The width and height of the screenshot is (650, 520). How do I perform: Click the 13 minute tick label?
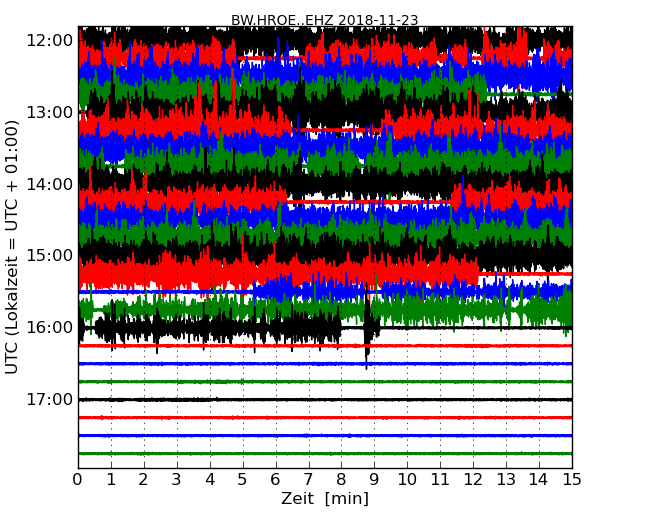click(x=506, y=480)
